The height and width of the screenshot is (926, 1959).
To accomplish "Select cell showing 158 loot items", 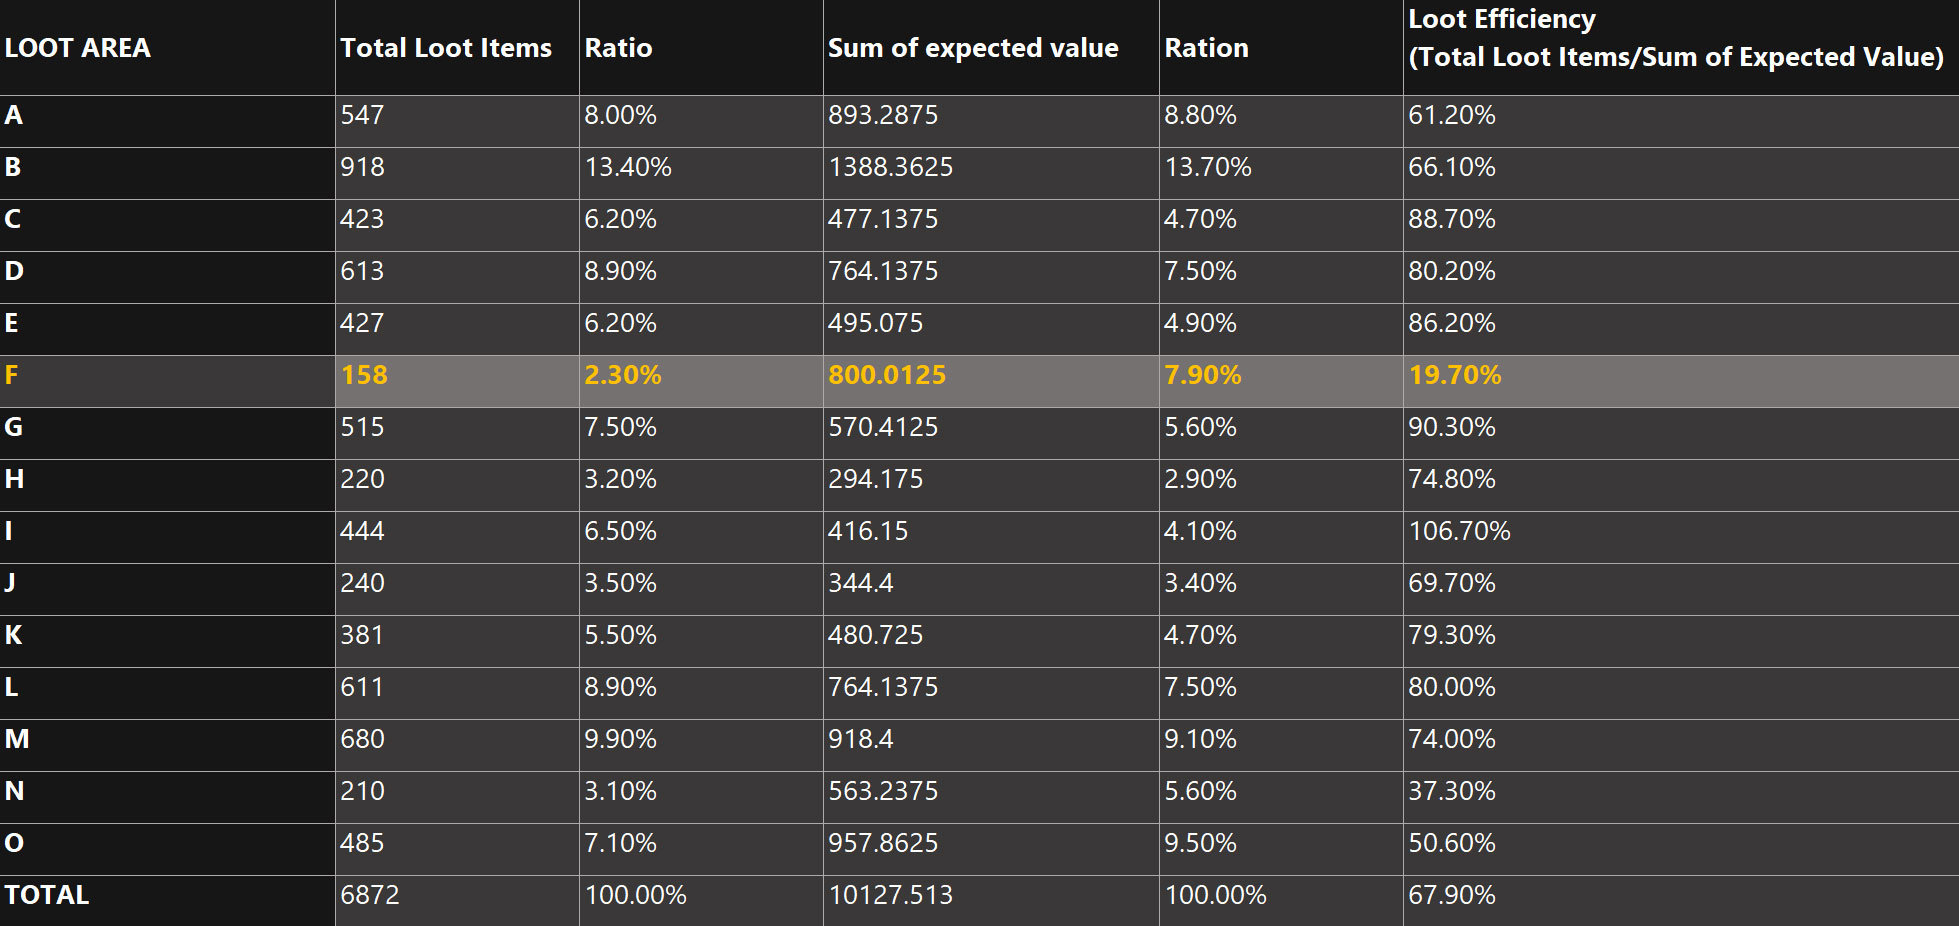I will tap(364, 375).
